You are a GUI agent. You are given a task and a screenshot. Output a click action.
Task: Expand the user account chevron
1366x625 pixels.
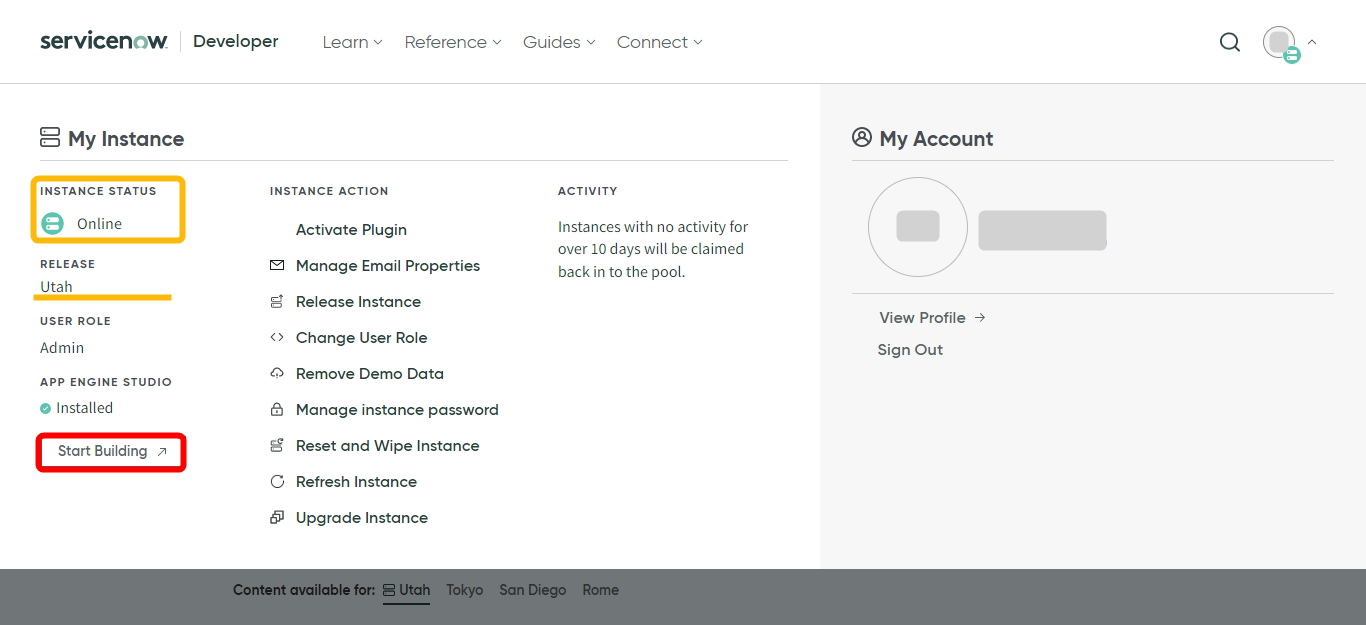(x=1311, y=42)
